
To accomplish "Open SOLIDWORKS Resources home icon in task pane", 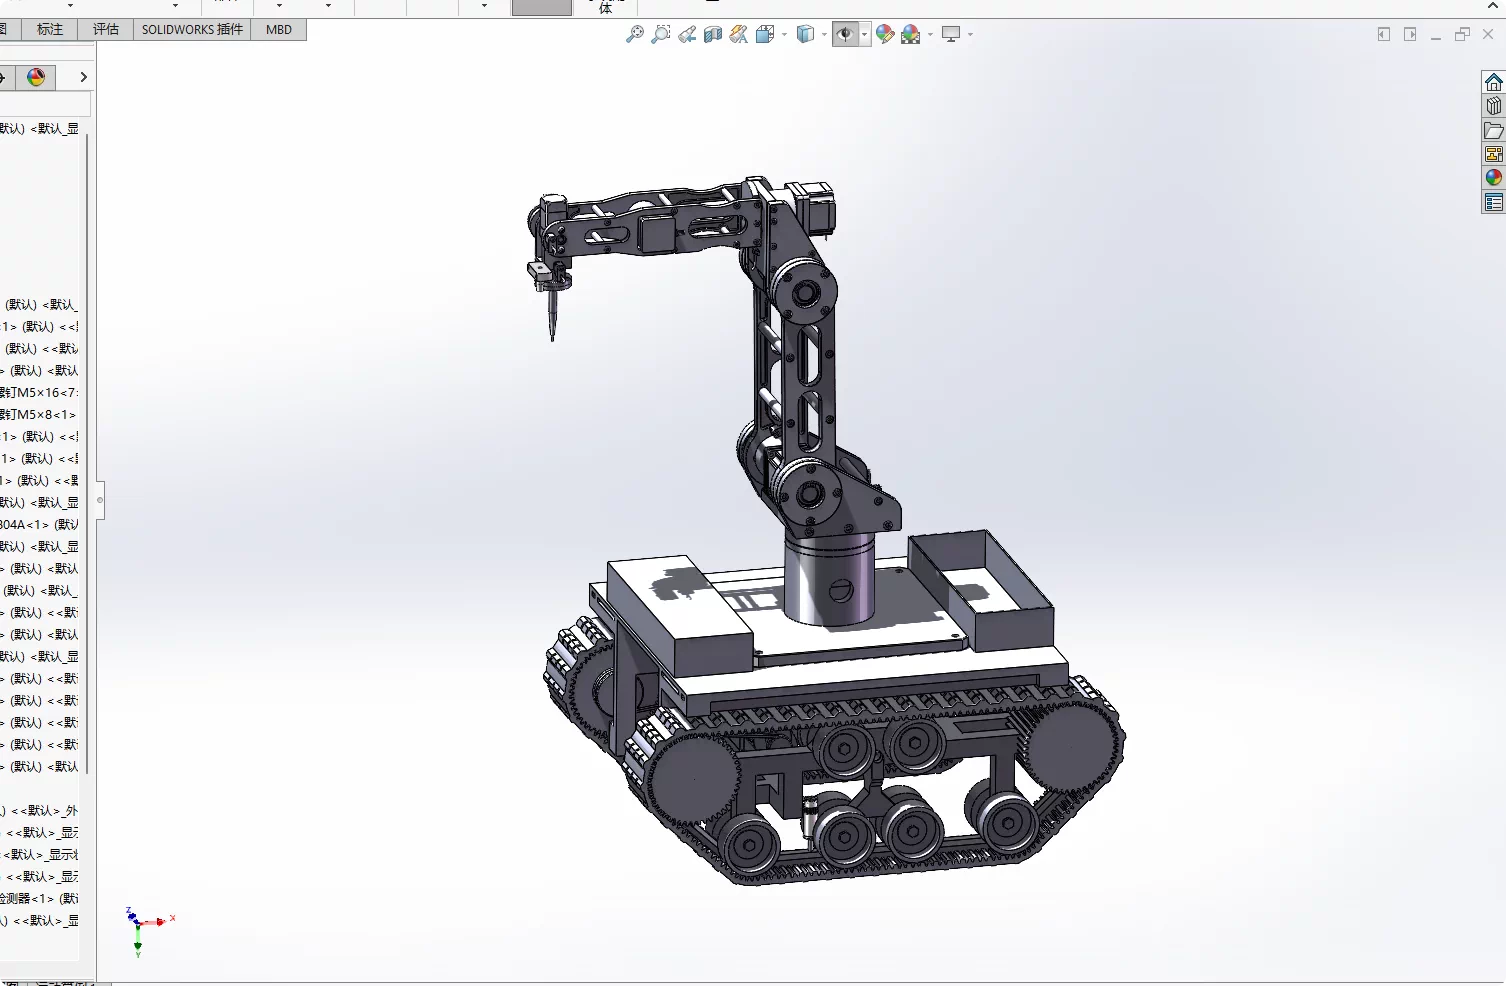I will [1494, 82].
